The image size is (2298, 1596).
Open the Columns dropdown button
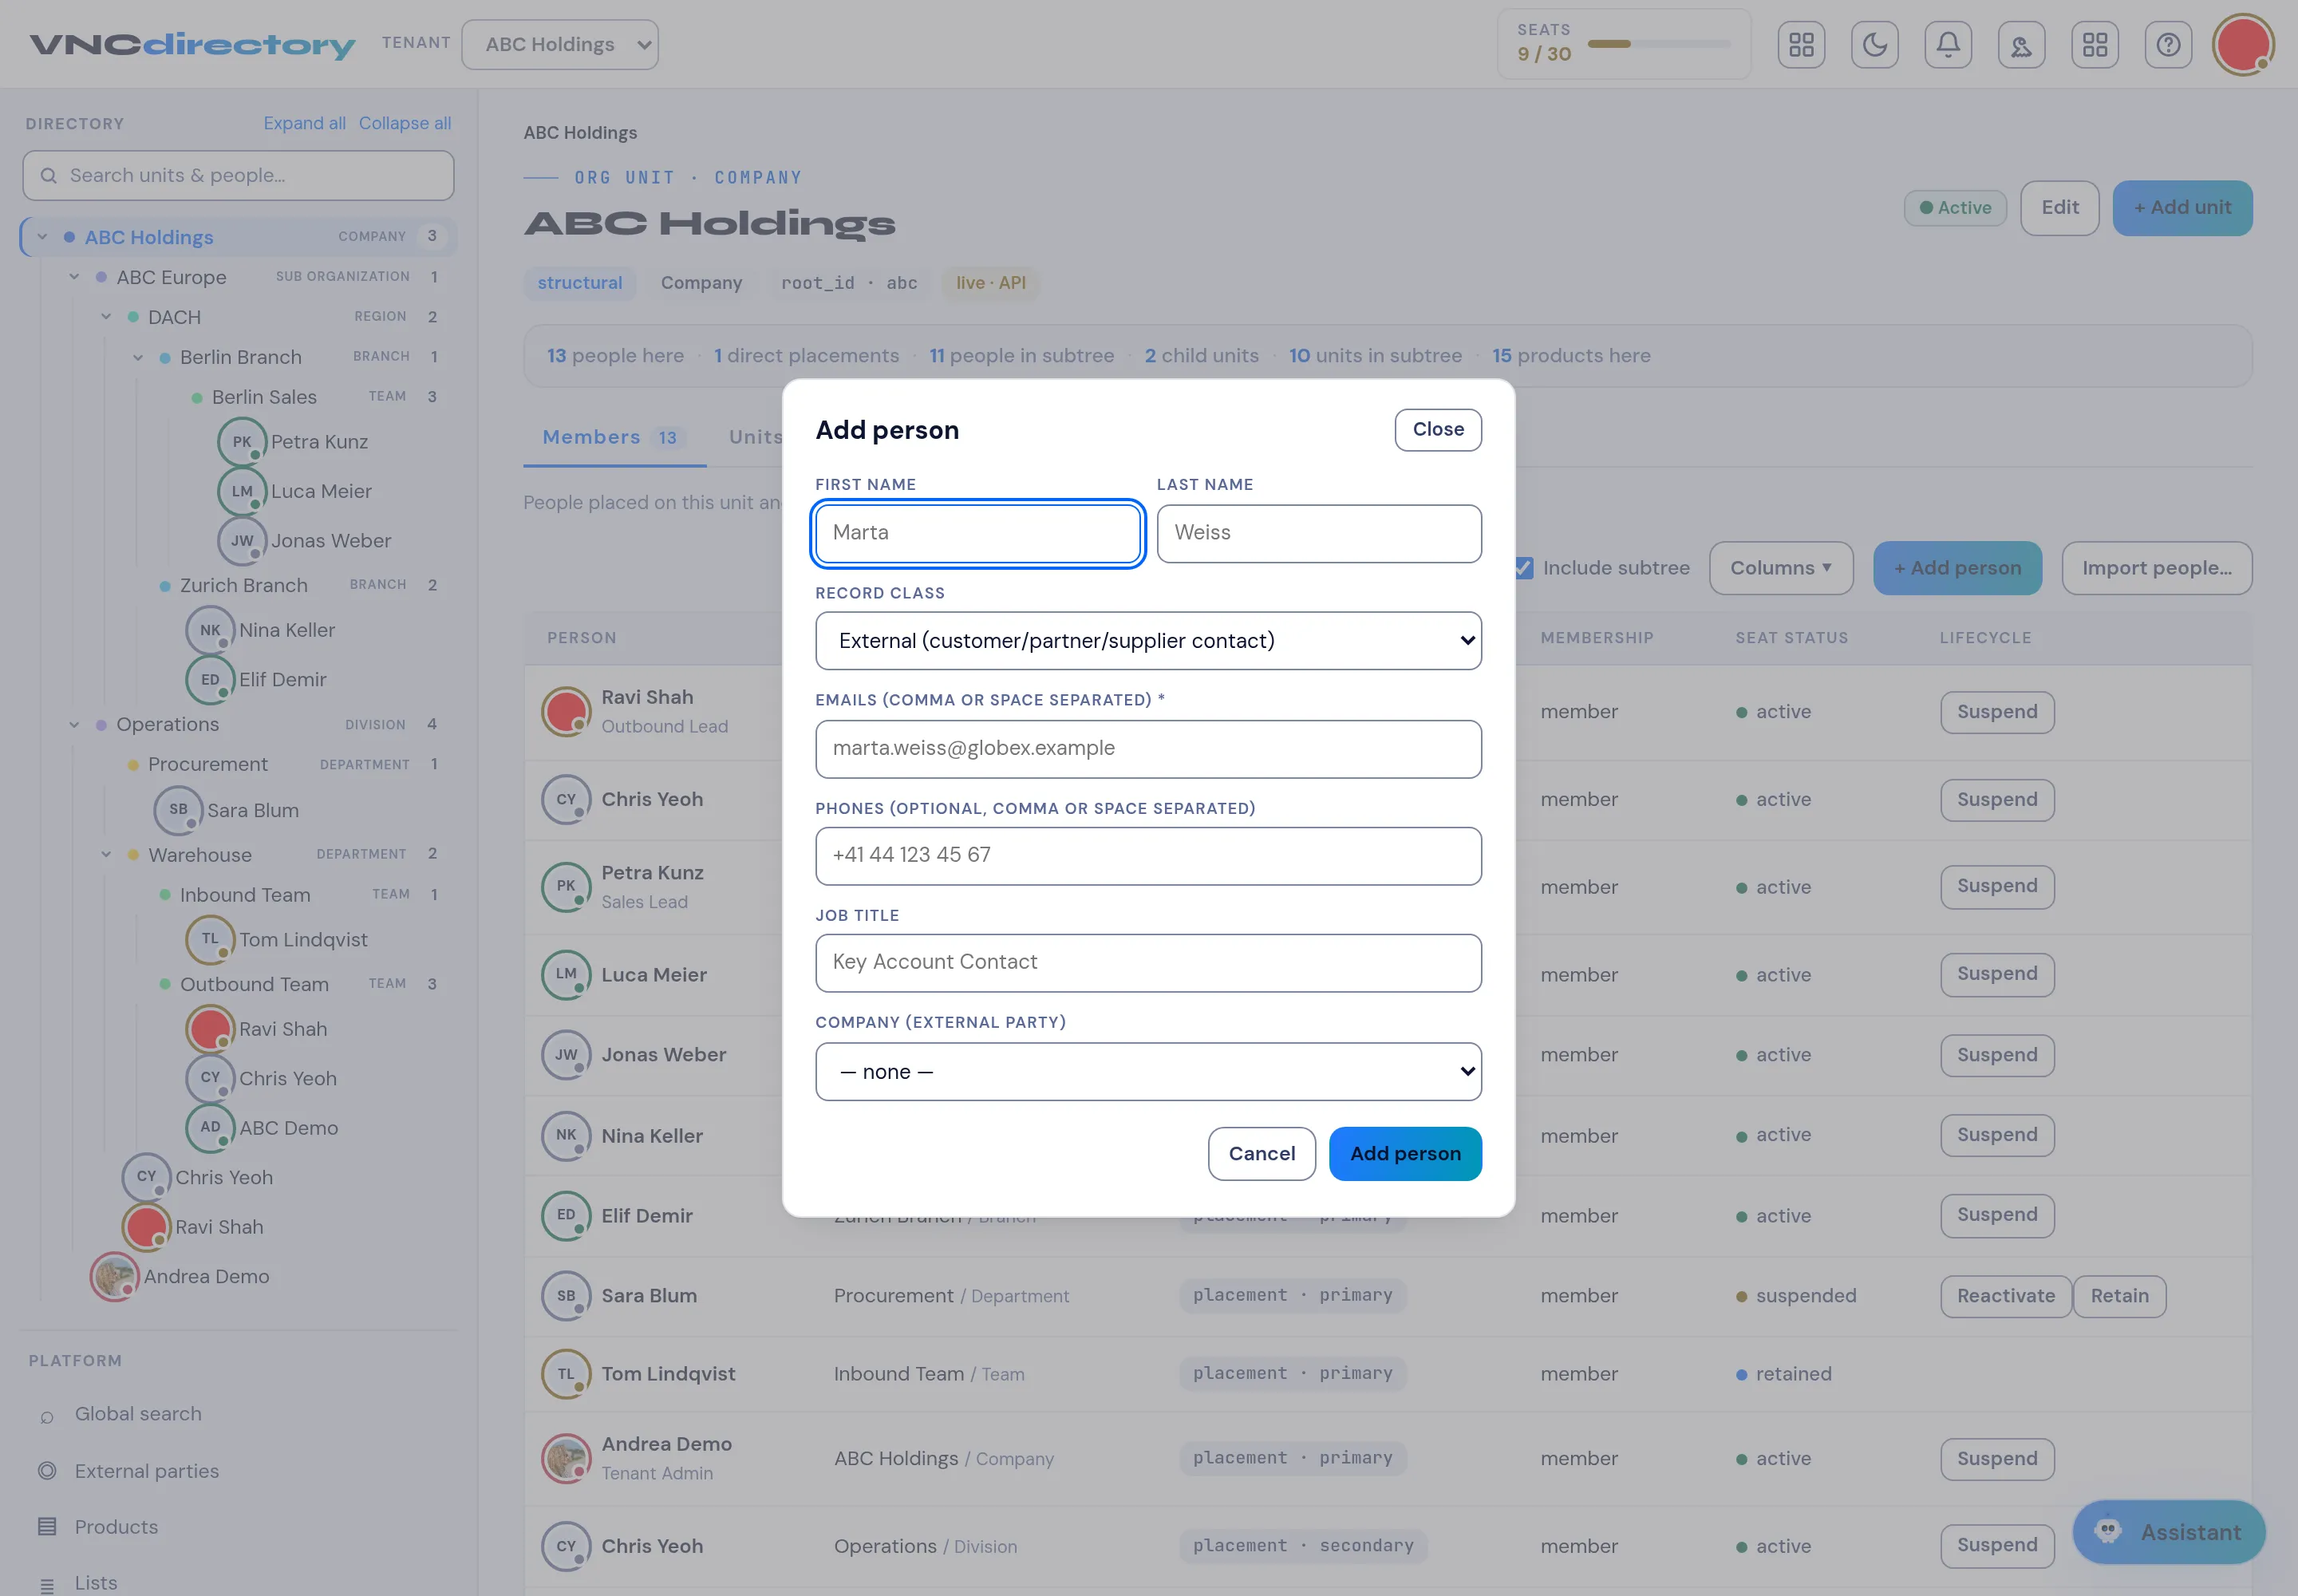[x=1781, y=568]
